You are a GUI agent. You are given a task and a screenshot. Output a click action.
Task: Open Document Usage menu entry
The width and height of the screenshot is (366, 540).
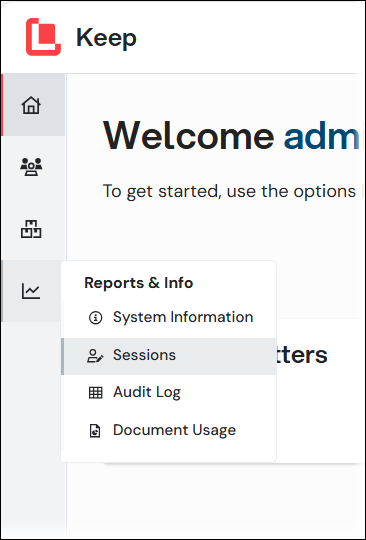pyautogui.click(x=169, y=430)
